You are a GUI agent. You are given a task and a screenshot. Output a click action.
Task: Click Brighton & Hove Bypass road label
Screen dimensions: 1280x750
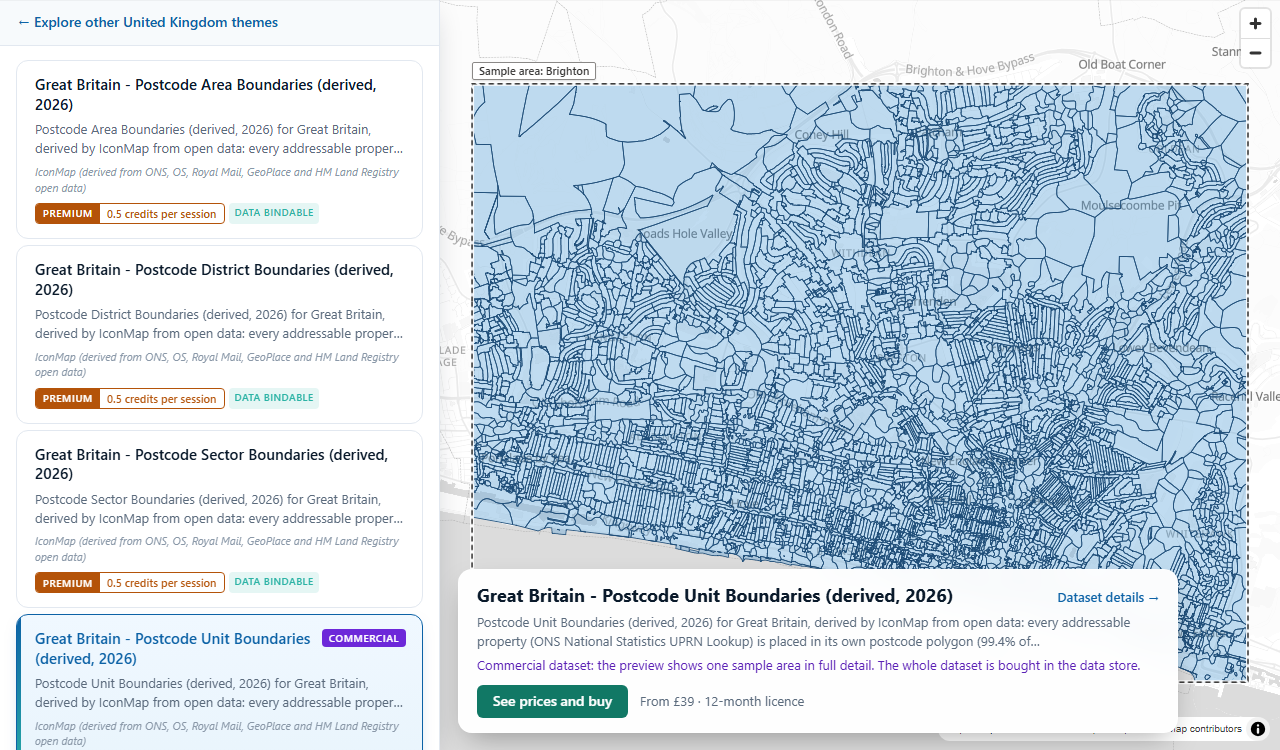click(970, 67)
